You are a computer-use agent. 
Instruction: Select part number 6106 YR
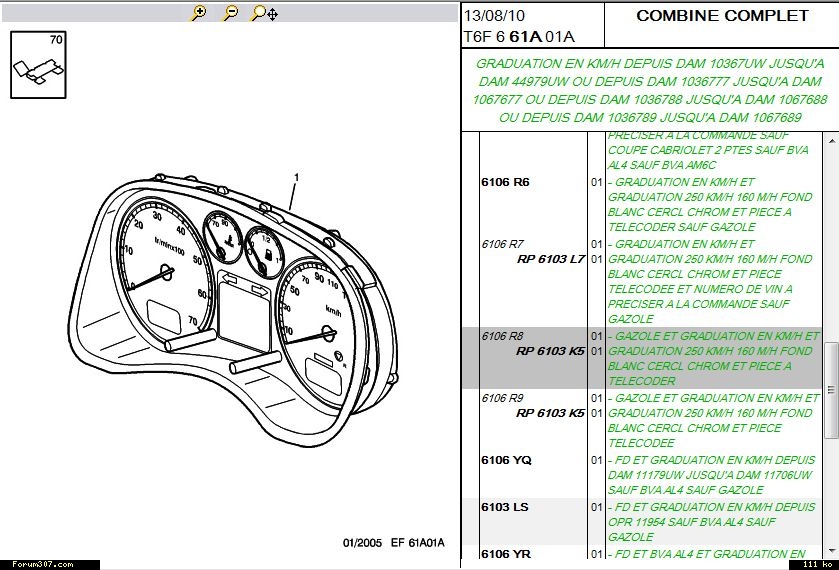(506, 554)
